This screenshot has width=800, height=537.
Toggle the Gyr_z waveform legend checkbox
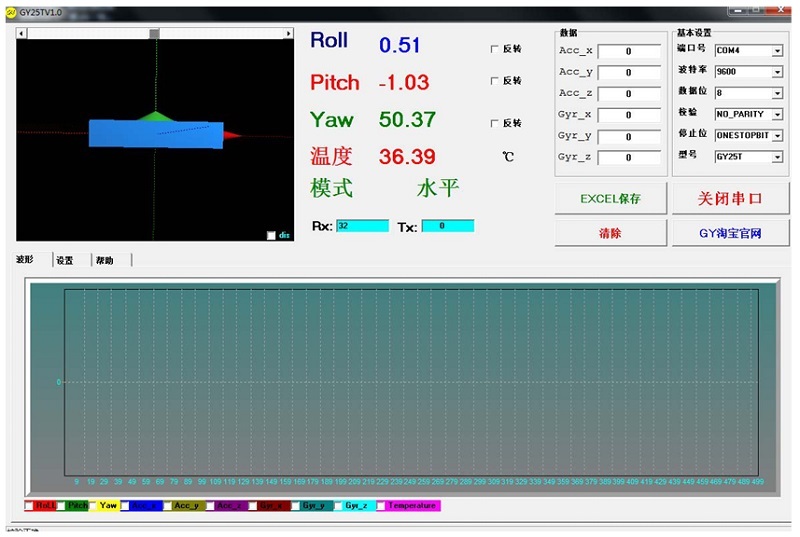coord(338,506)
